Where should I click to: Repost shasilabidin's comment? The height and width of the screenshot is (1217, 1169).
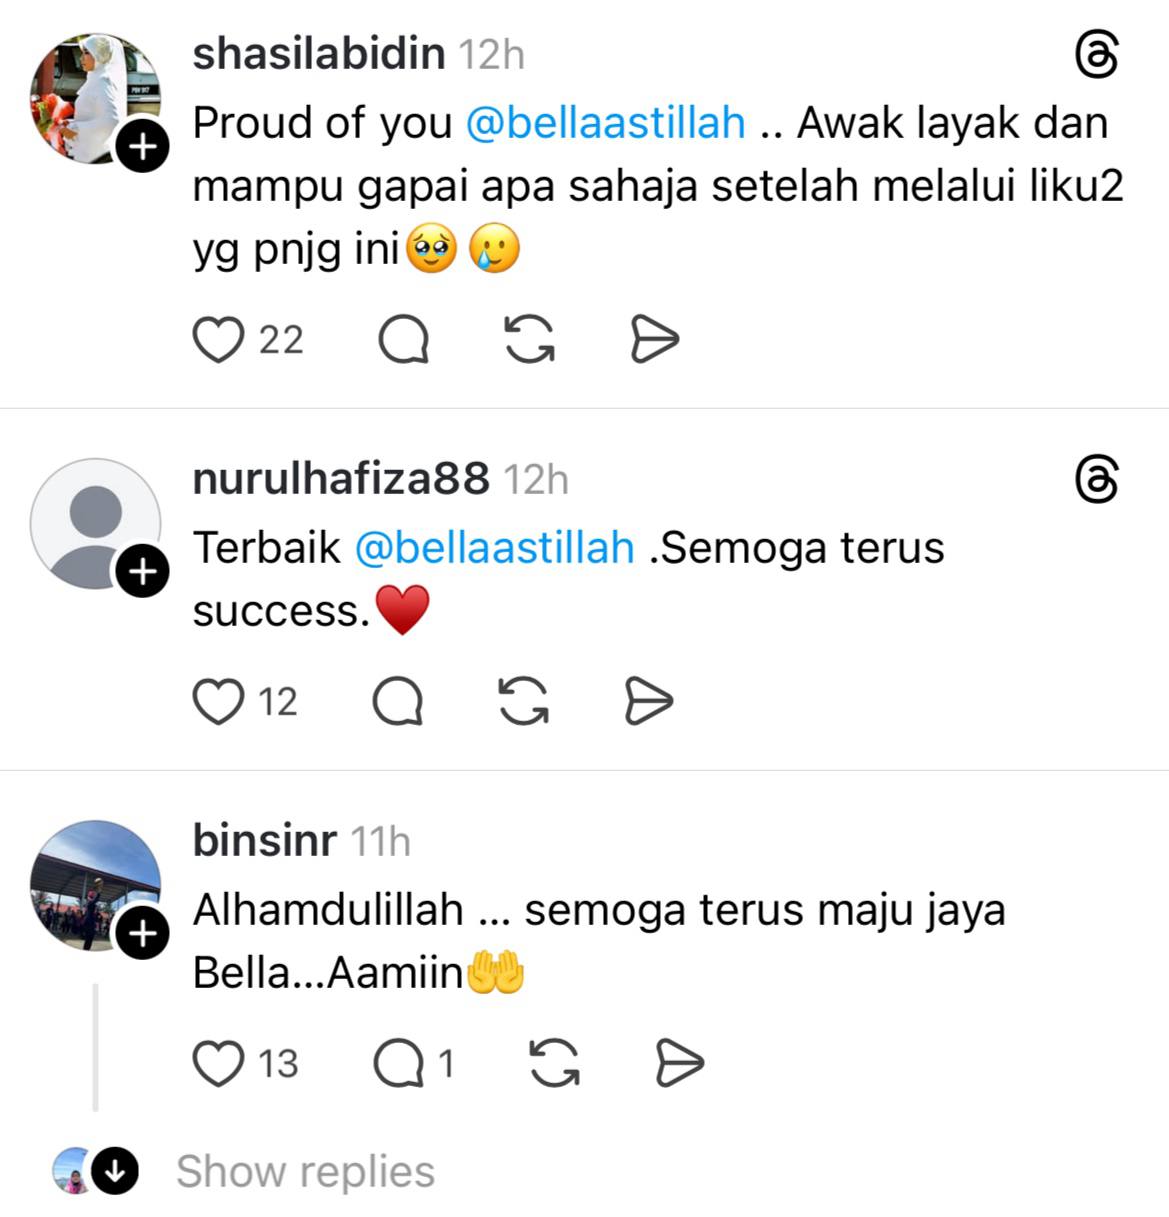coord(529,339)
